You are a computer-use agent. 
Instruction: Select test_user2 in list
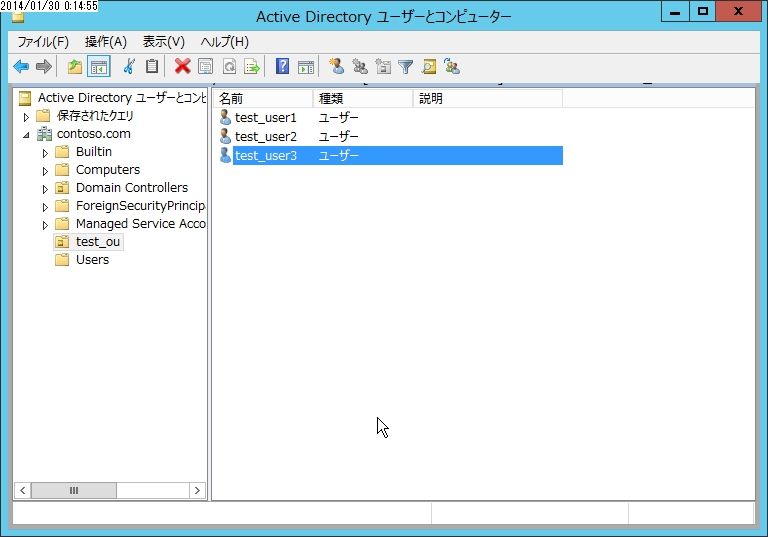click(x=265, y=136)
